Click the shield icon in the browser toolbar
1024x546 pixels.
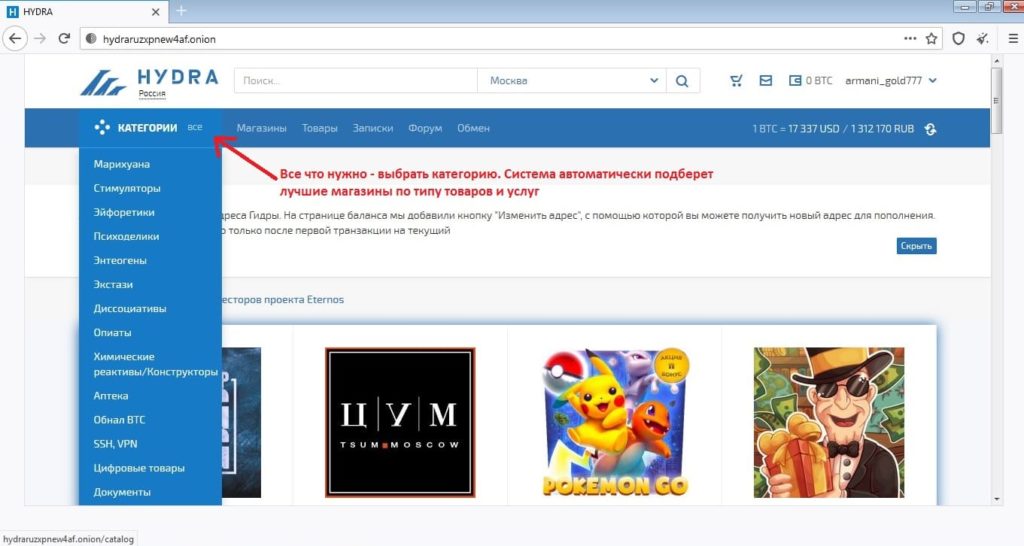point(958,39)
